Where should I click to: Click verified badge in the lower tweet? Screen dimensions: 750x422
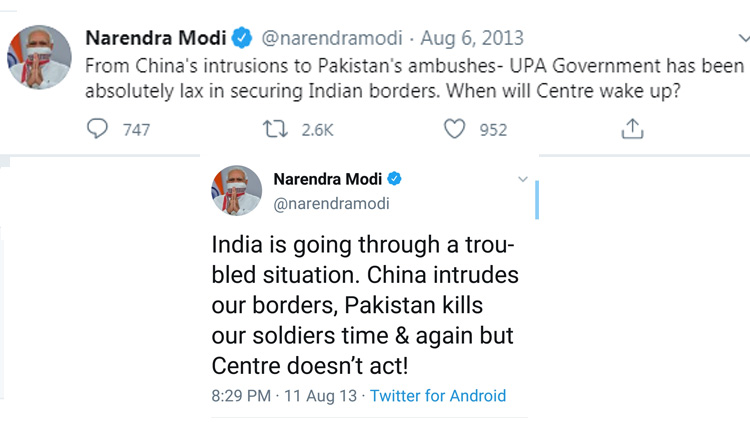(395, 179)
